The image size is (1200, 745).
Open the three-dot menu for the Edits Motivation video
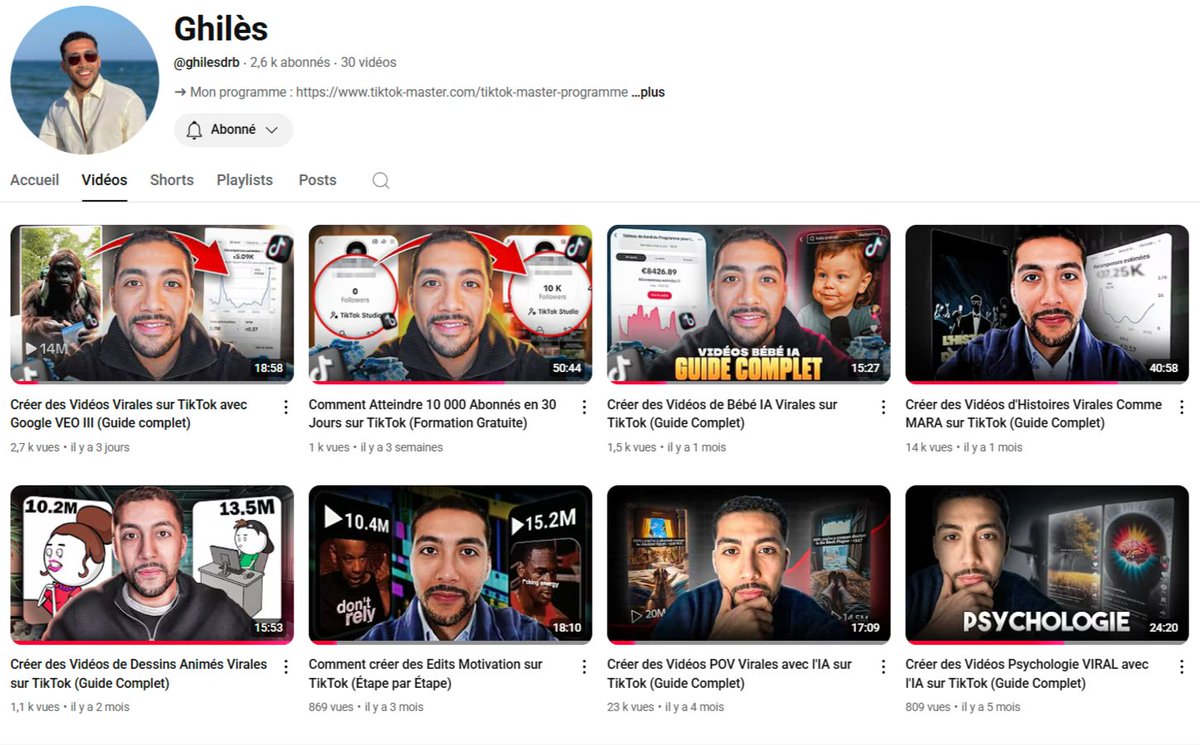click(584, 667)
